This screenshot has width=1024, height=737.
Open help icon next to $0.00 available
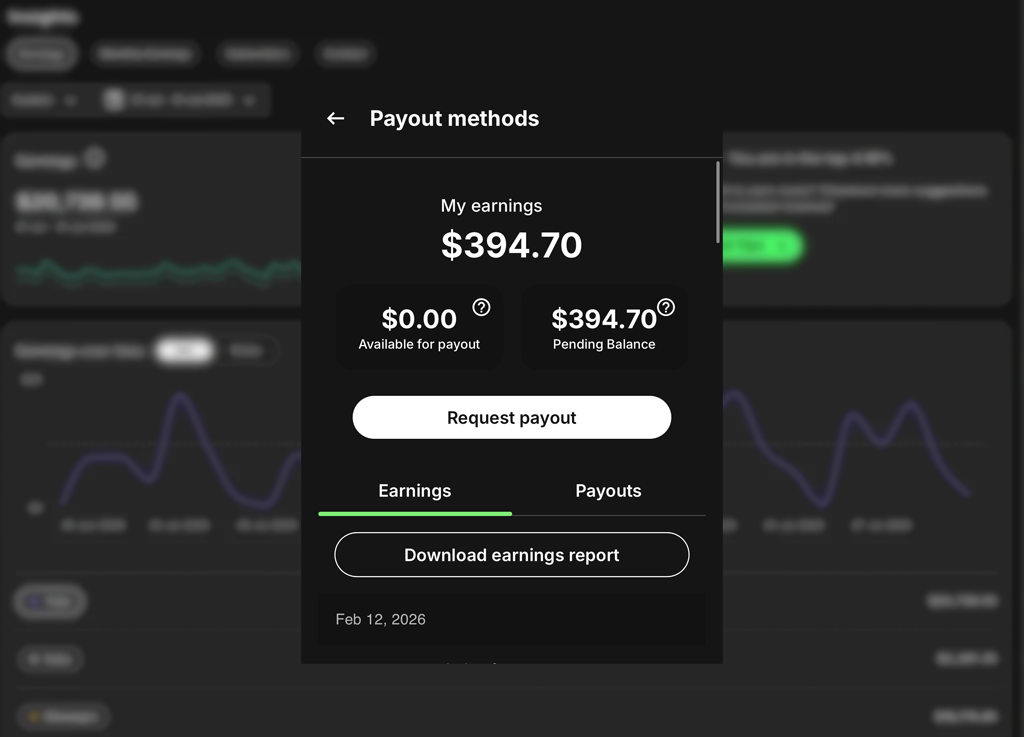(481, 307)
